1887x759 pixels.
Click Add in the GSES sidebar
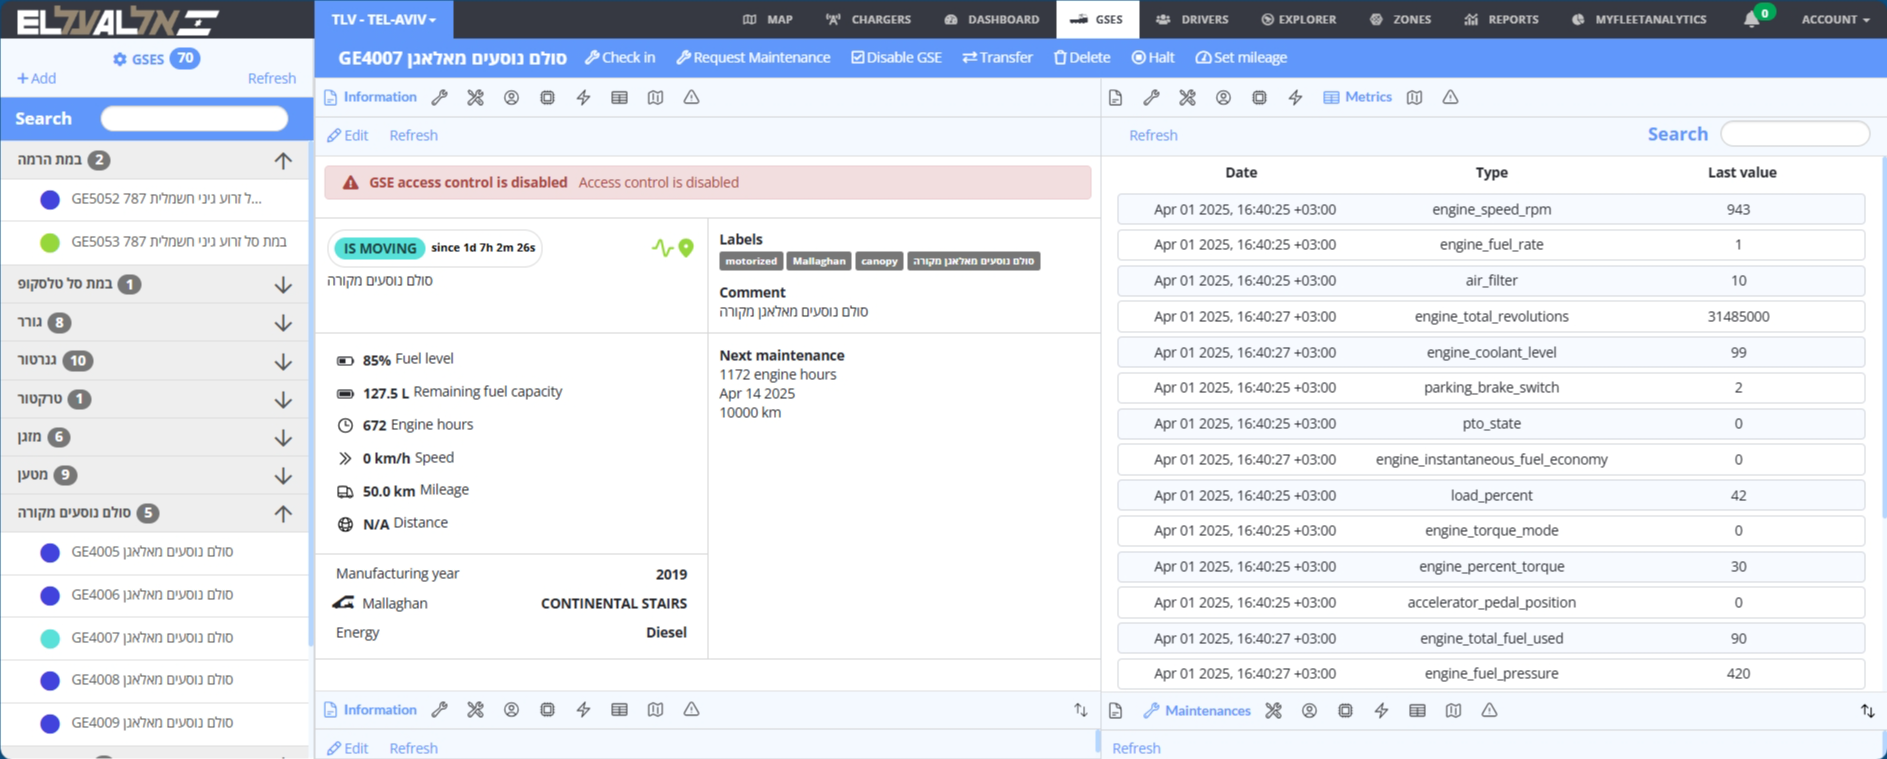click(37, 78)
